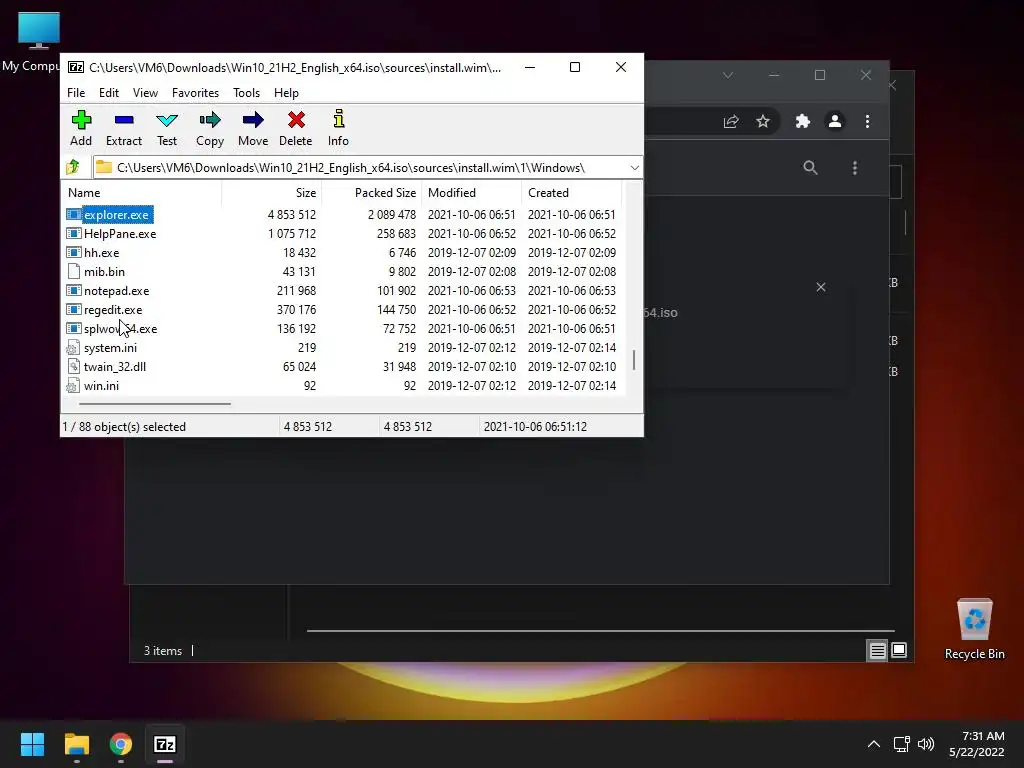Screen dimensions: 1024x768
Task: Select hh.exe in file list
Action: coord(101,253)
